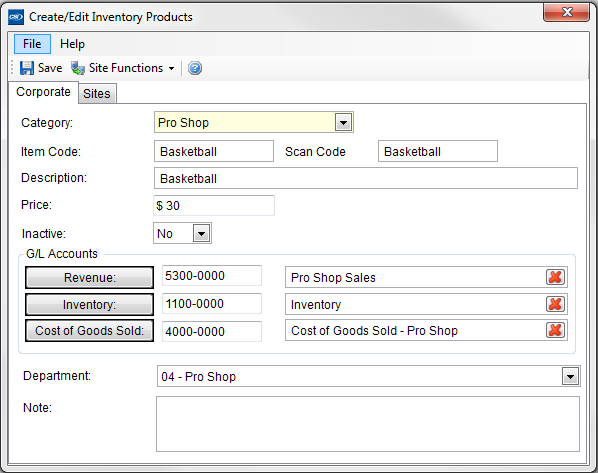Select the Corporate tab
The width and height of the screenshot is (598, 473).
[x=43, y=92]
